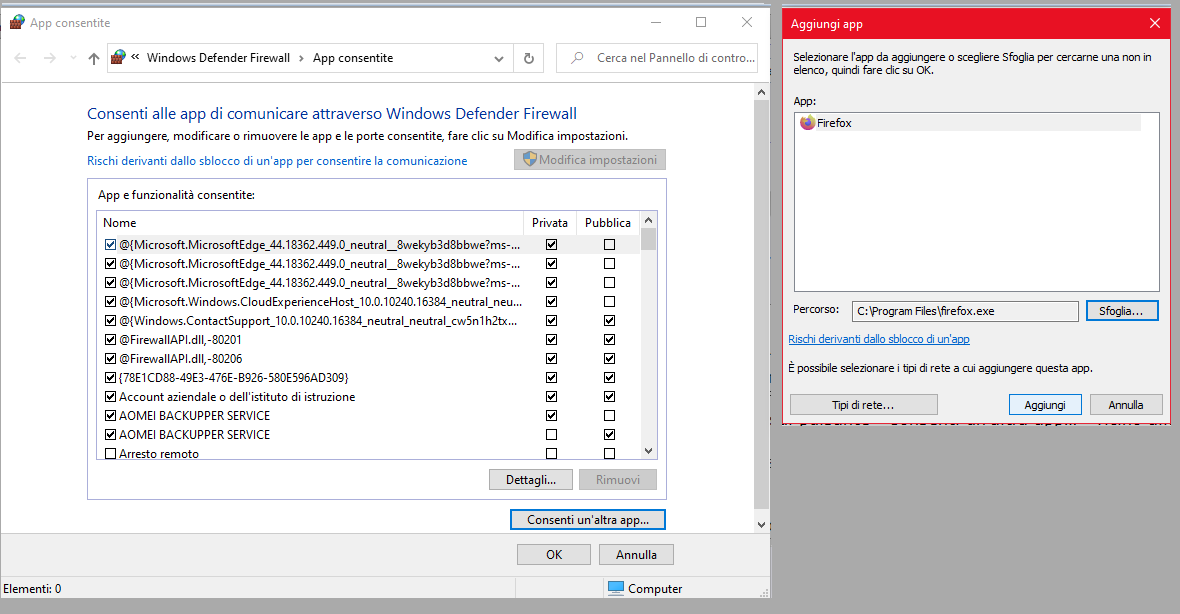This screenshot has height=614, width=1180.
Task: Expand the address bar history dropdown
Action: [498, 58]
